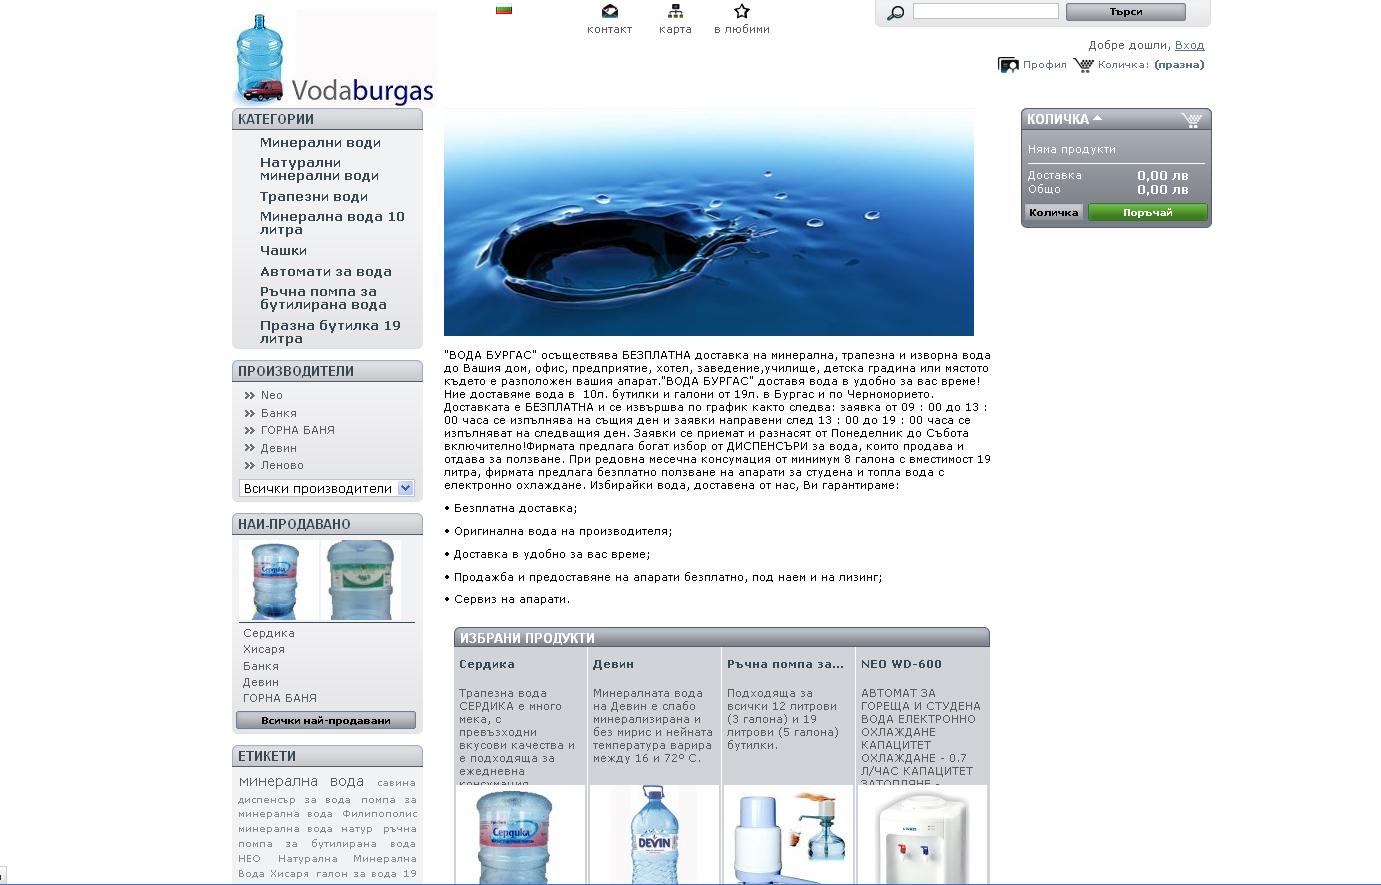This screenshot has height=885, width=1381.
Task: Open the Ръчна помпа за... featured product title
Action: tap(785, 664)
